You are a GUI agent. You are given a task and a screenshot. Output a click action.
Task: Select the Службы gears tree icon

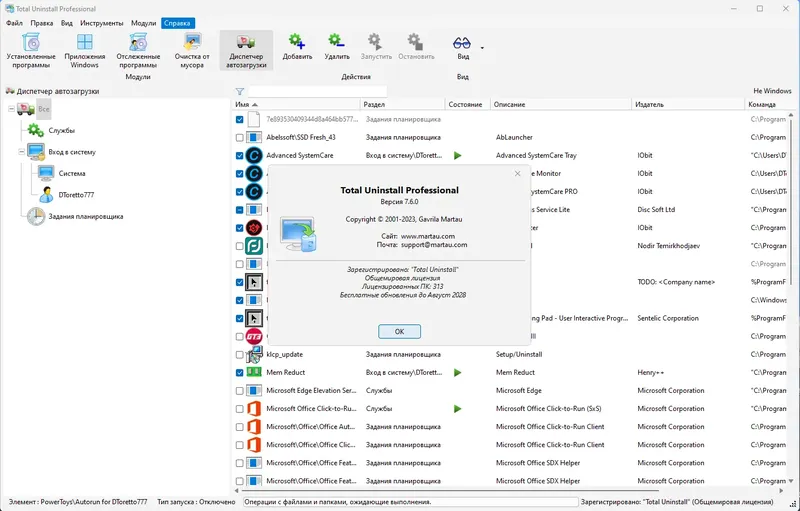pos(36,130)
